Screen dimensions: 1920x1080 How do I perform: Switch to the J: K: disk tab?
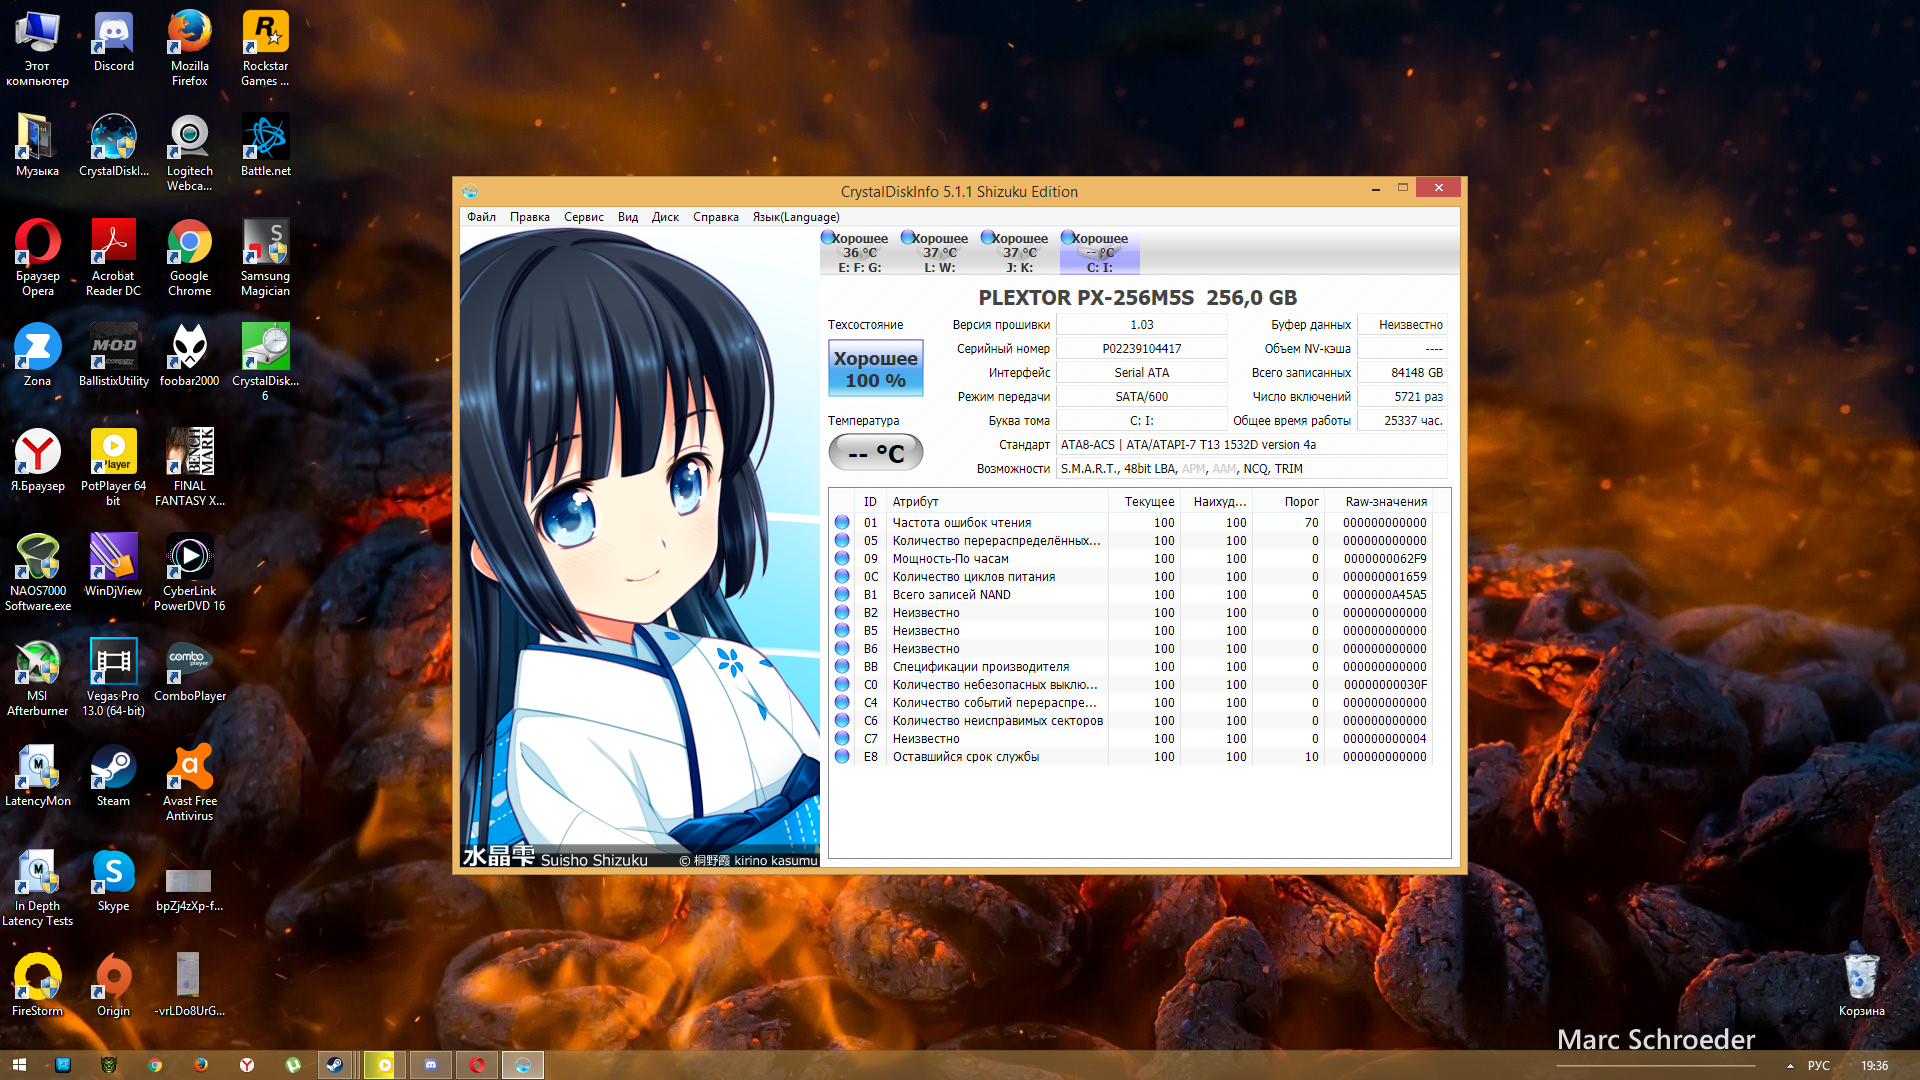coord(1018,252)
